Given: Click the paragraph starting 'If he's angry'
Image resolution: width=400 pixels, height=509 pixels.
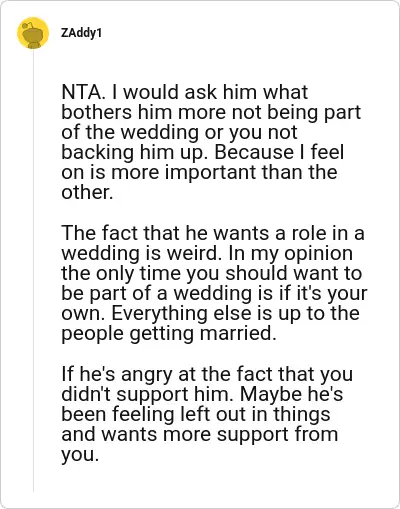Looking at the screenshot, I should pos(207,414).
